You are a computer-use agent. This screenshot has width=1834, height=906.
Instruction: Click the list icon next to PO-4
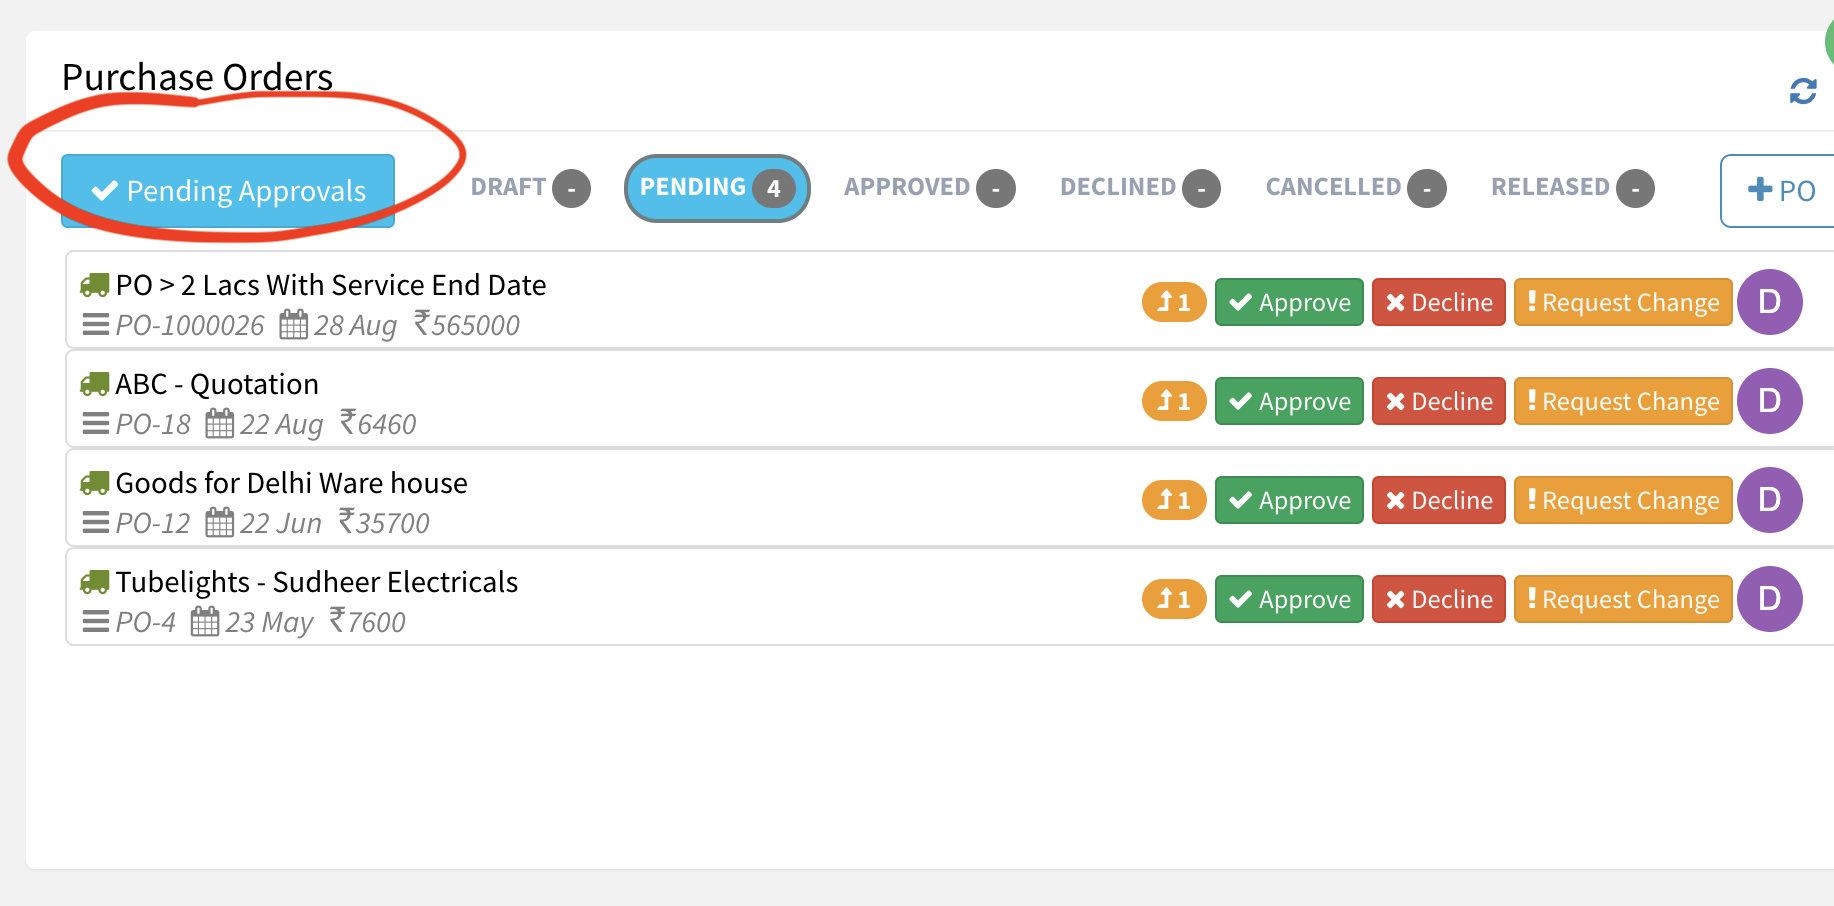(x=96, y=622)
